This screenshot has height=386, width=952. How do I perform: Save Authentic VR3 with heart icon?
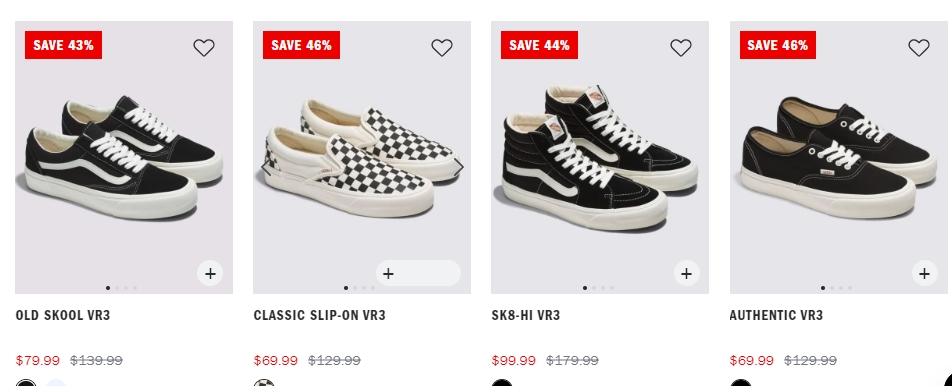pyautogui.click(x=919, y=47)
